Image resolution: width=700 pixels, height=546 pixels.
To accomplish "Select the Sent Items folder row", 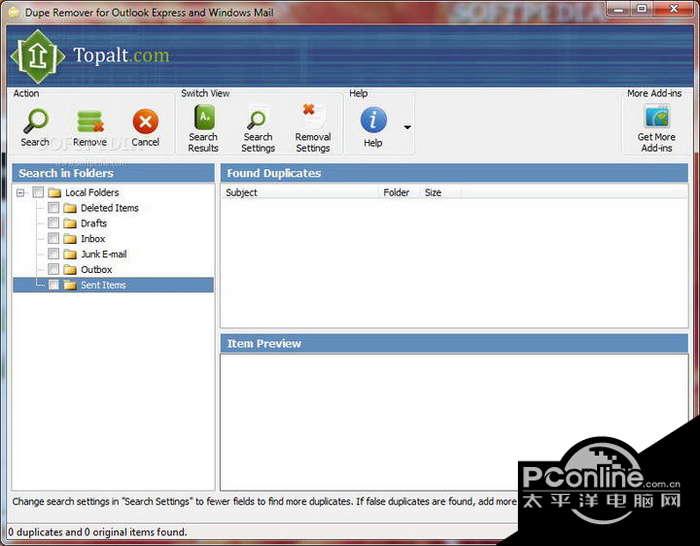I will pyautogui.click(x=113, y=285).
